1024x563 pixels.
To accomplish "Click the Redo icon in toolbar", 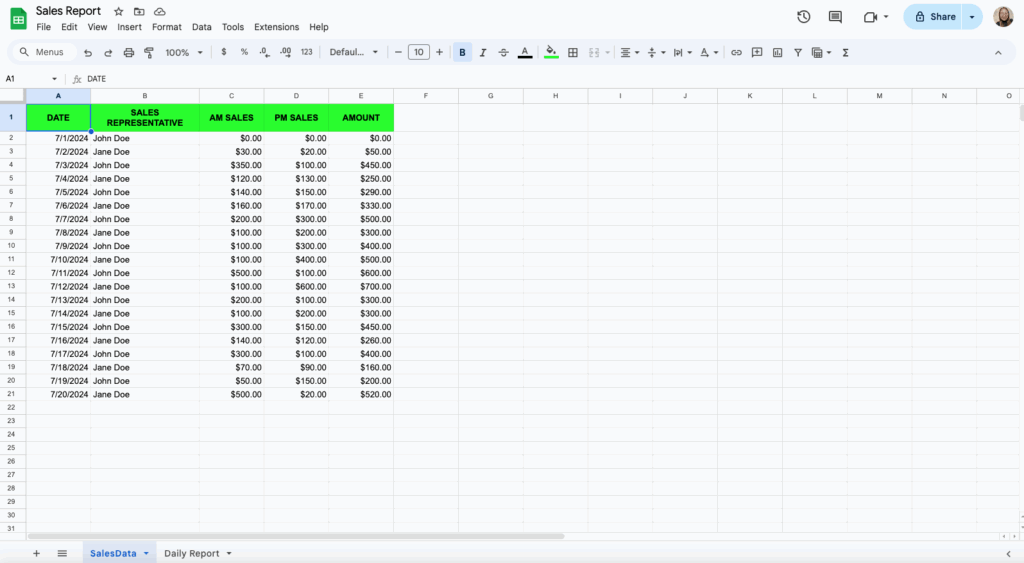I will click(x=108, y=52).
